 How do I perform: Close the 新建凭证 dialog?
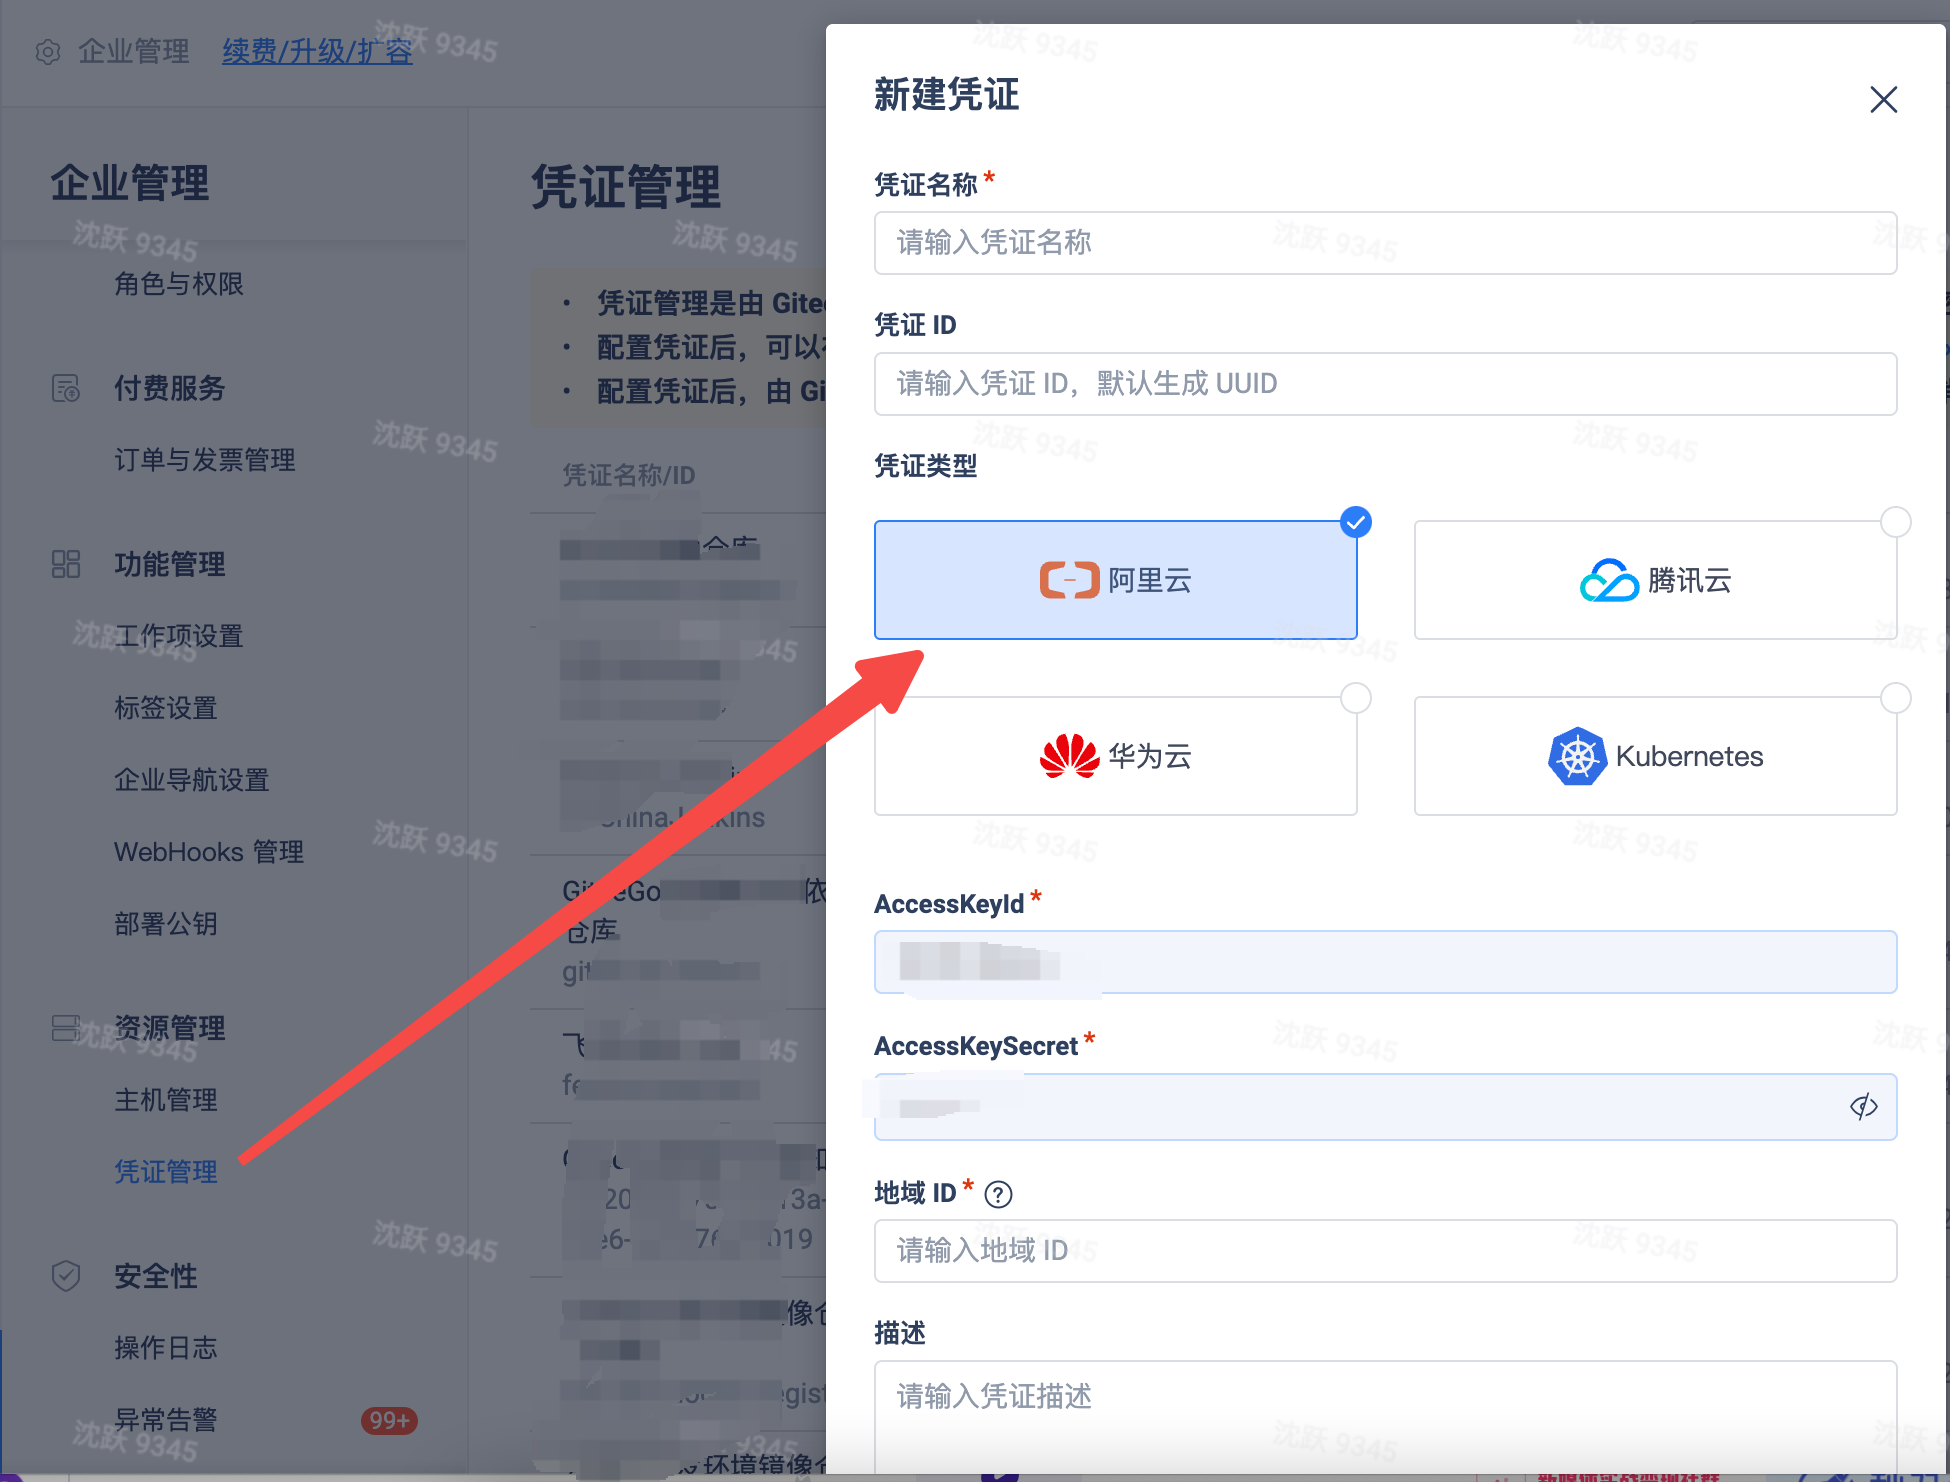point(1883,99)
